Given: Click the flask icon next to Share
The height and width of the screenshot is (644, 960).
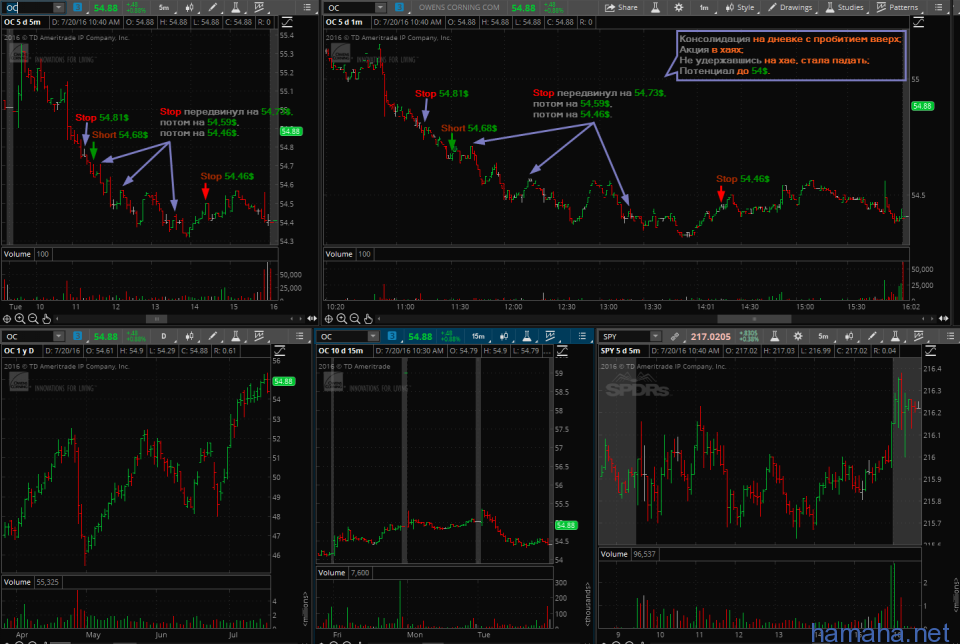Looking at the screenshot, I should [x=655, y=7].
